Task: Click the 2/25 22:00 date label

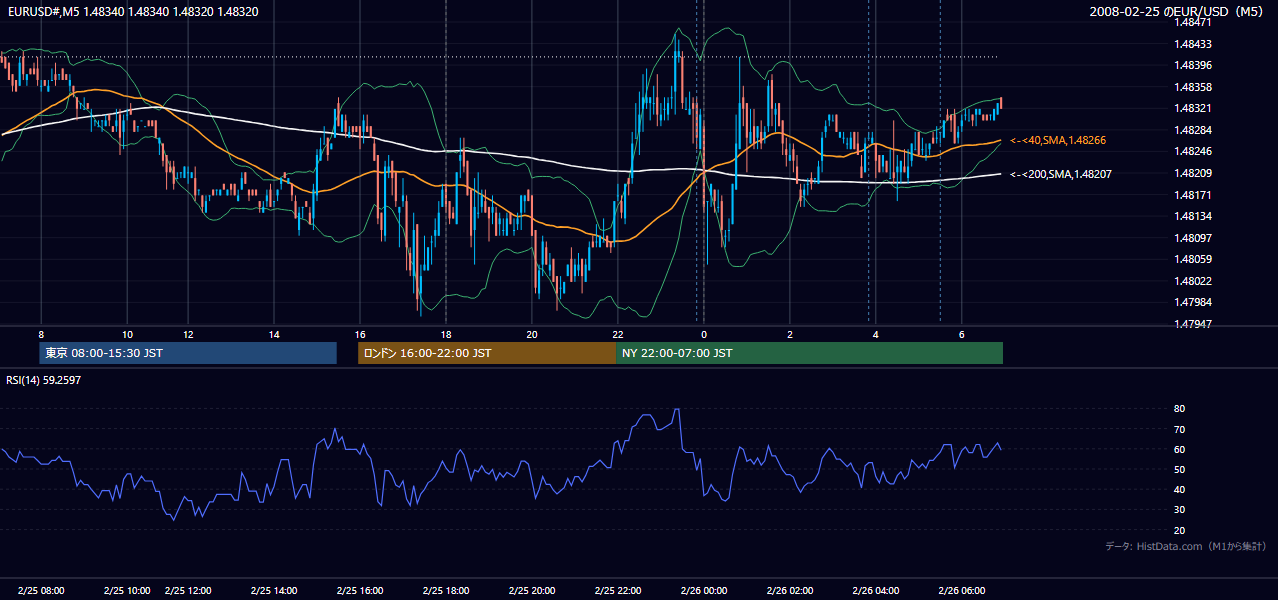Action: 618,590
